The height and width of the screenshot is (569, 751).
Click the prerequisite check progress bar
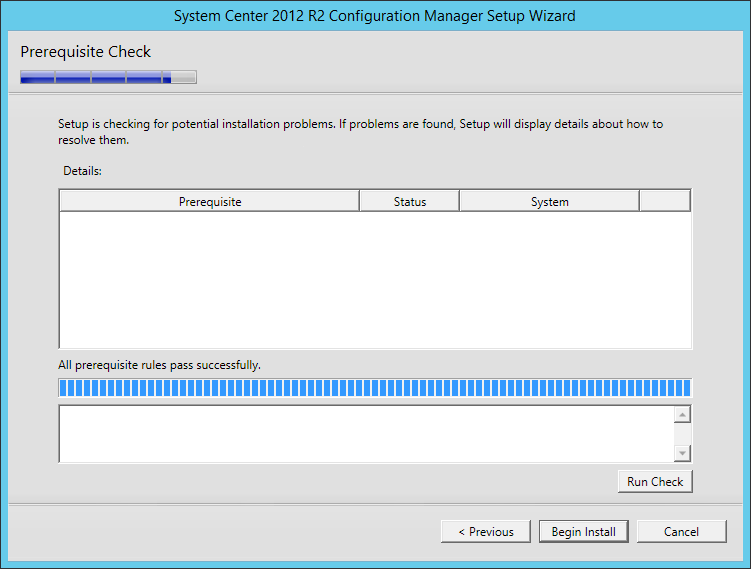tap(375, 387)
